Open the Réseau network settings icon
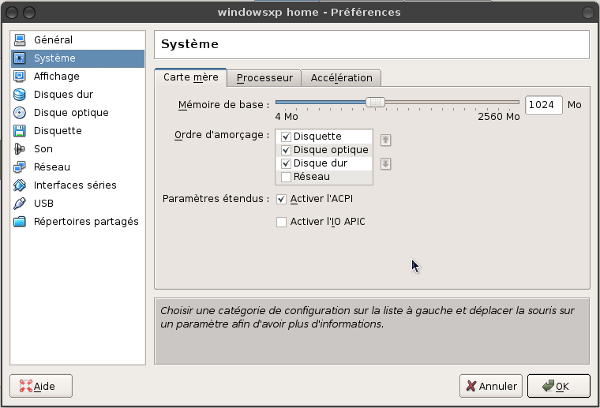This screenshot has height=408, width=600. coord(19,167)
